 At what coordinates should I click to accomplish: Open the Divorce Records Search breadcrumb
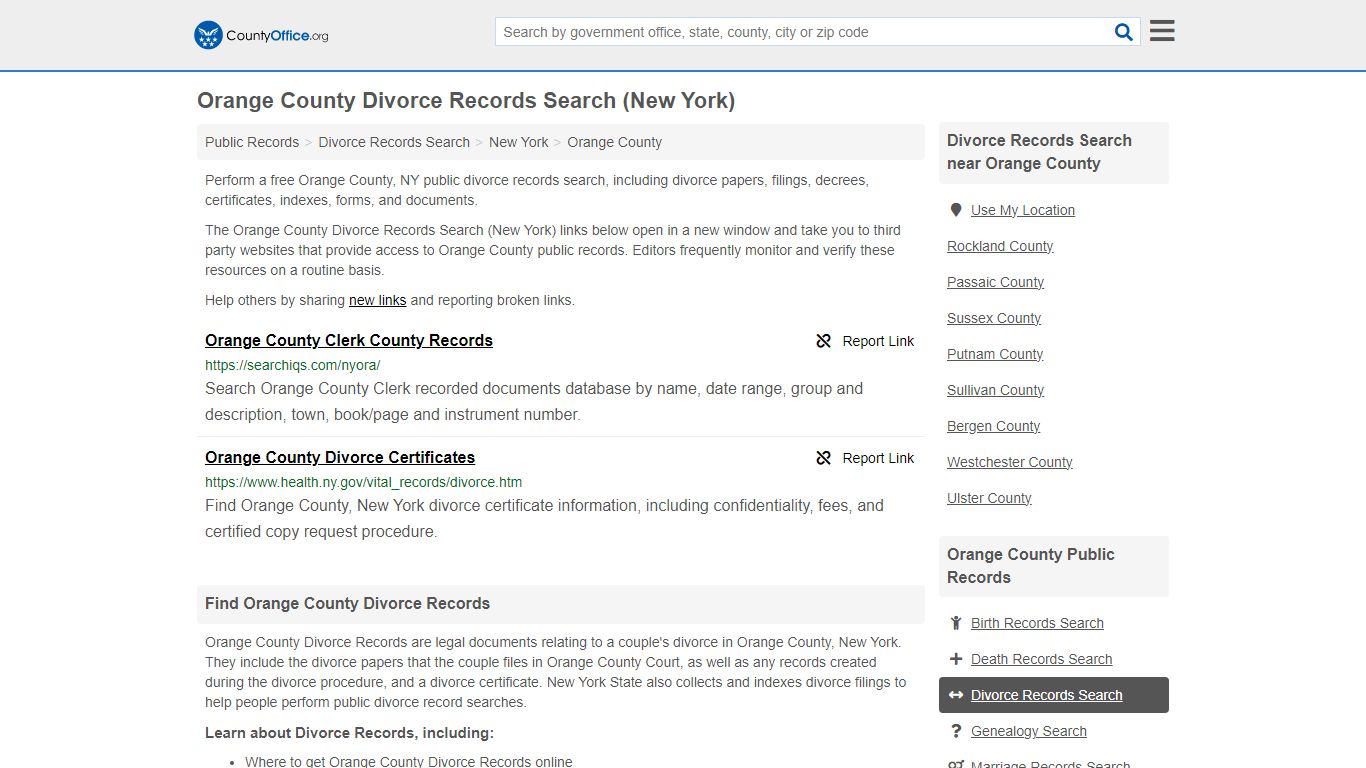(394, 142)
